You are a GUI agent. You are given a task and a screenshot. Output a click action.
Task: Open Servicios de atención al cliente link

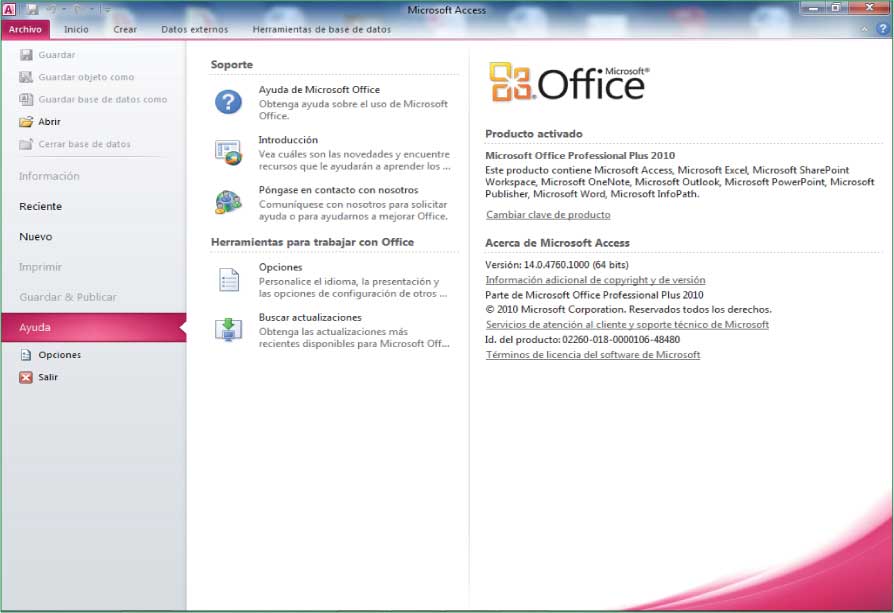click(x=627, y=324)
